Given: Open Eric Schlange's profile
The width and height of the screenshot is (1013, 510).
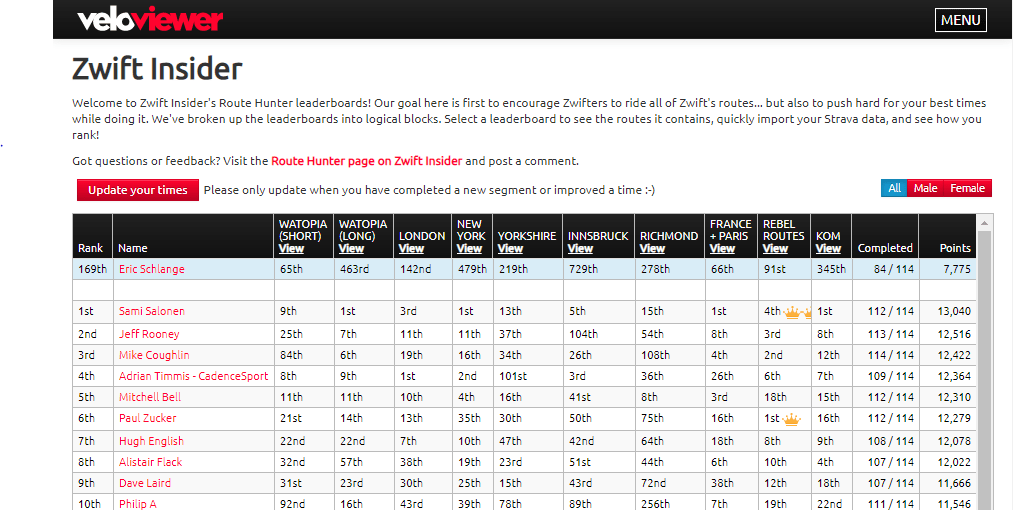Looking at the screenshot, I should [151, 269].
